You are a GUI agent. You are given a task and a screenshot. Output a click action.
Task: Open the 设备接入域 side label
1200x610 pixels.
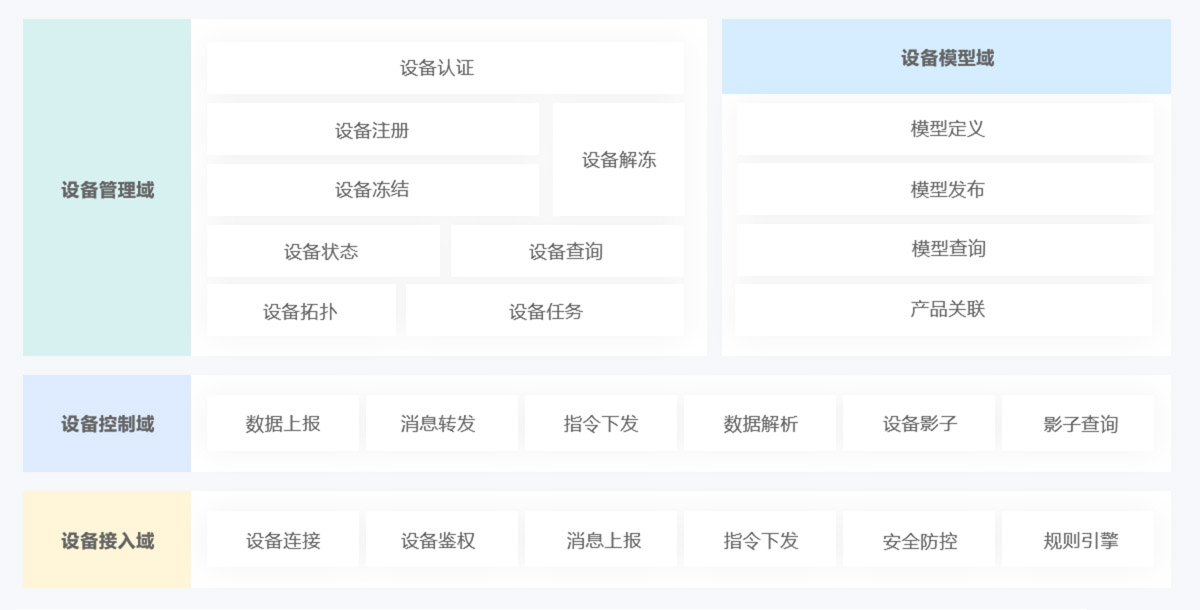(107, 541)
